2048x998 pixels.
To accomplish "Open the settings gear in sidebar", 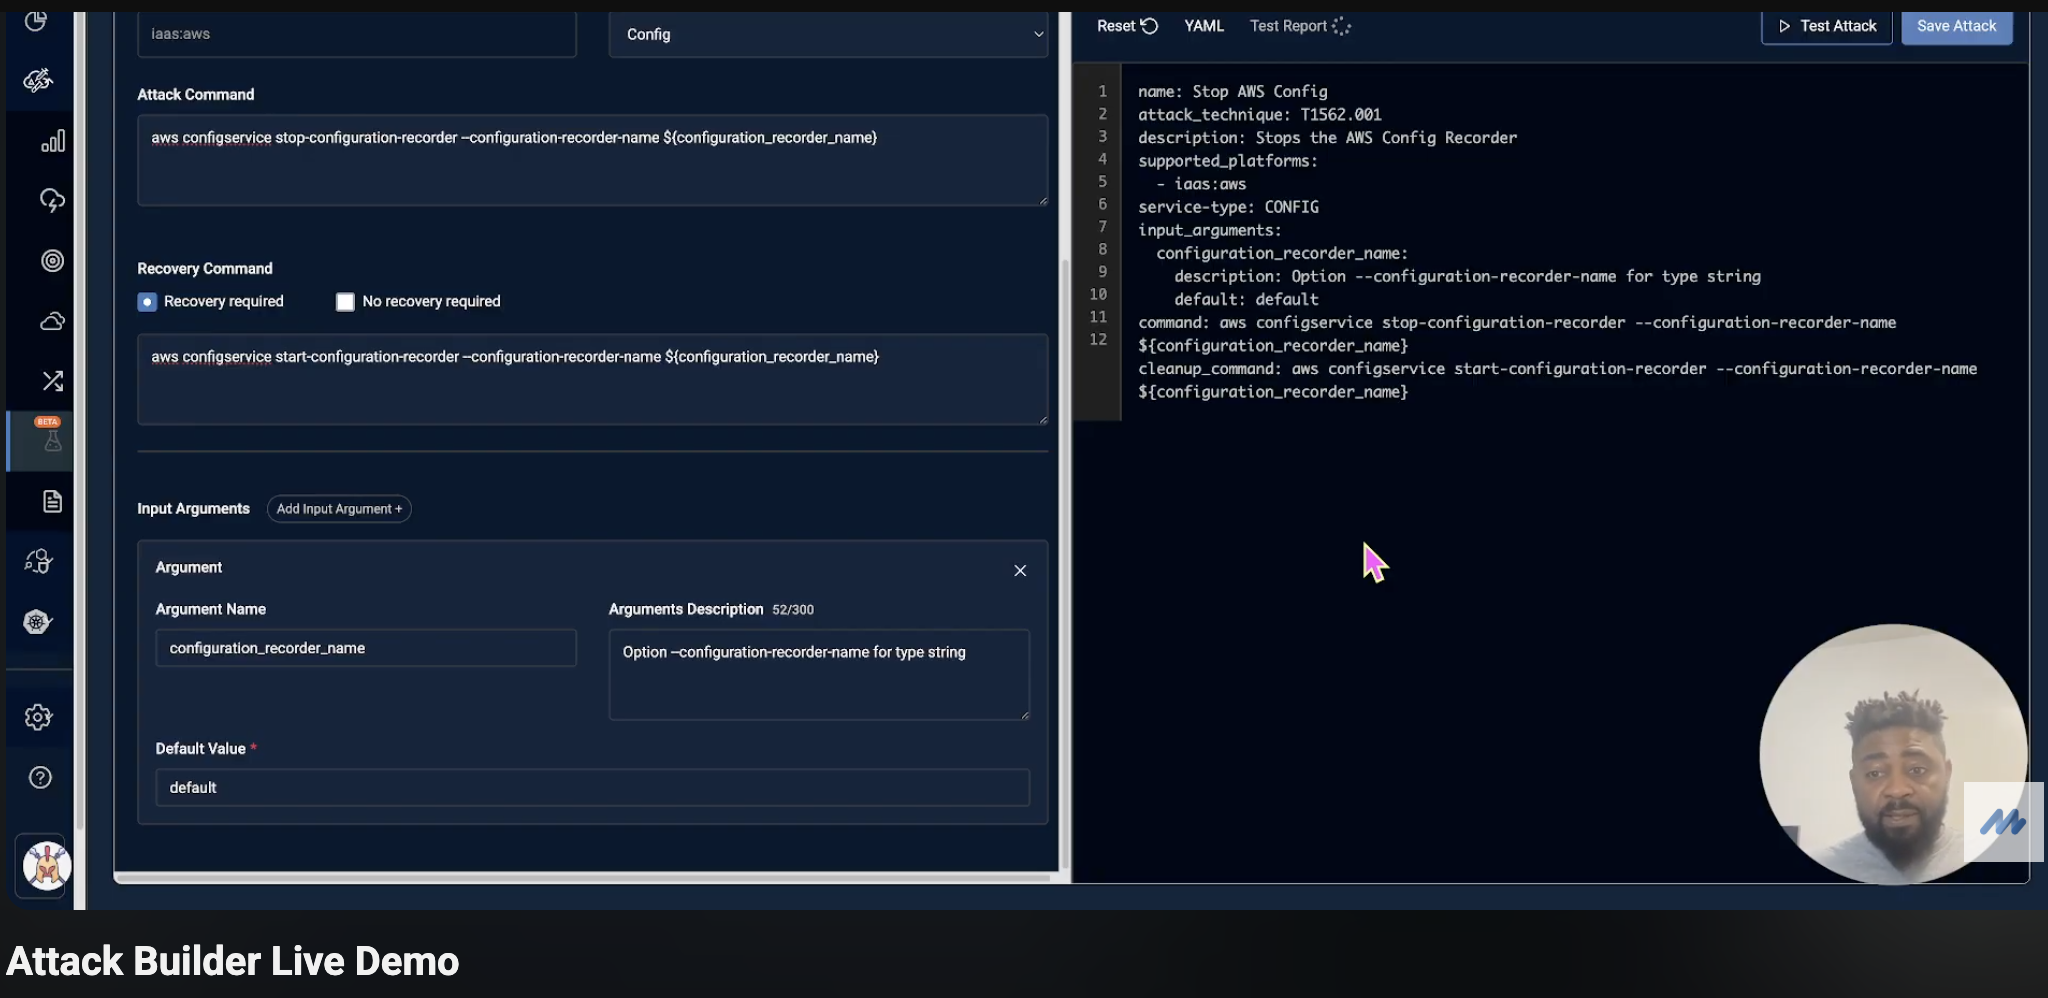I will pyautogui.click(x=38, y=717).
